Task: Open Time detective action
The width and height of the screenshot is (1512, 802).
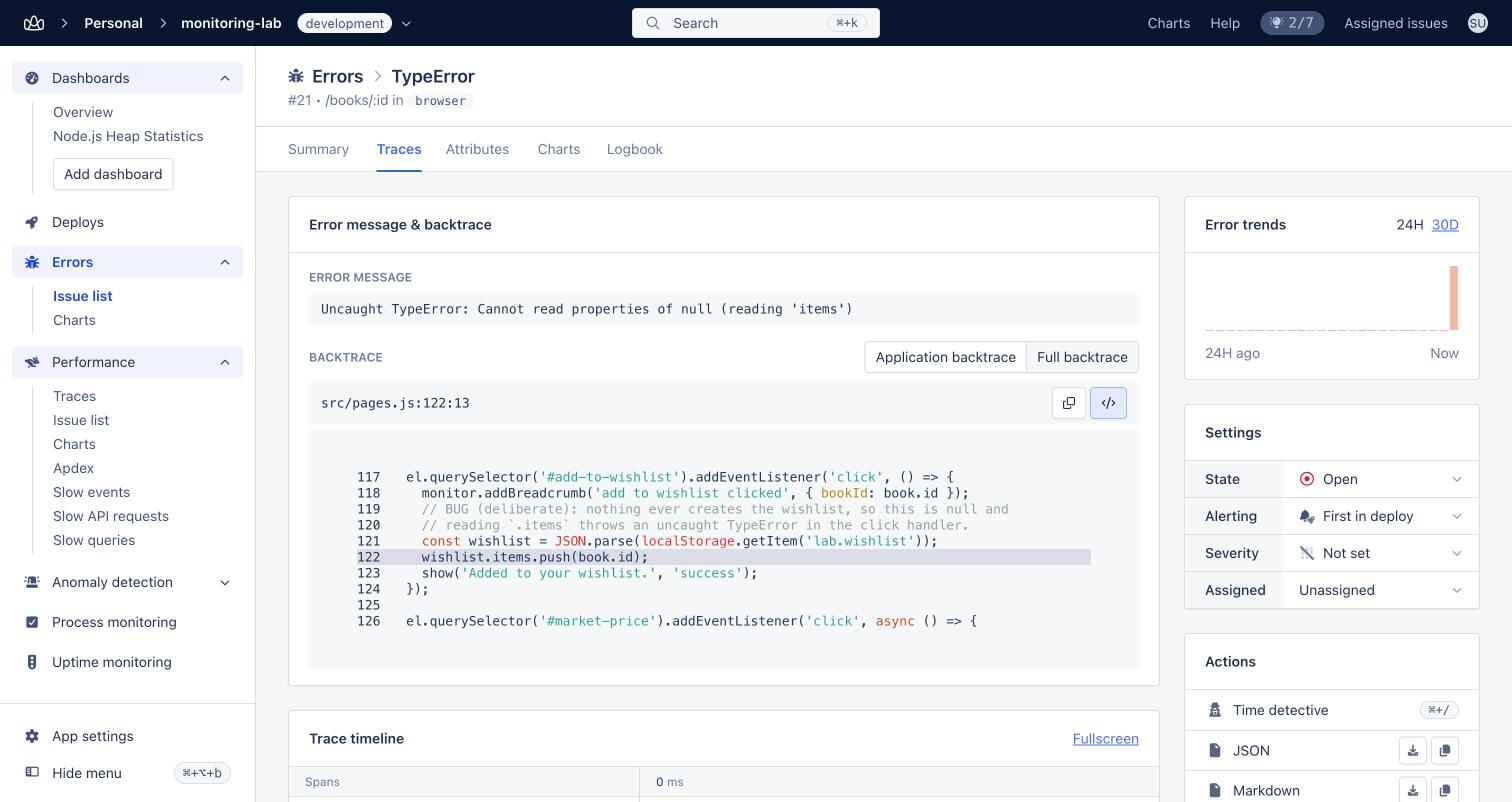Action: 1332,710
